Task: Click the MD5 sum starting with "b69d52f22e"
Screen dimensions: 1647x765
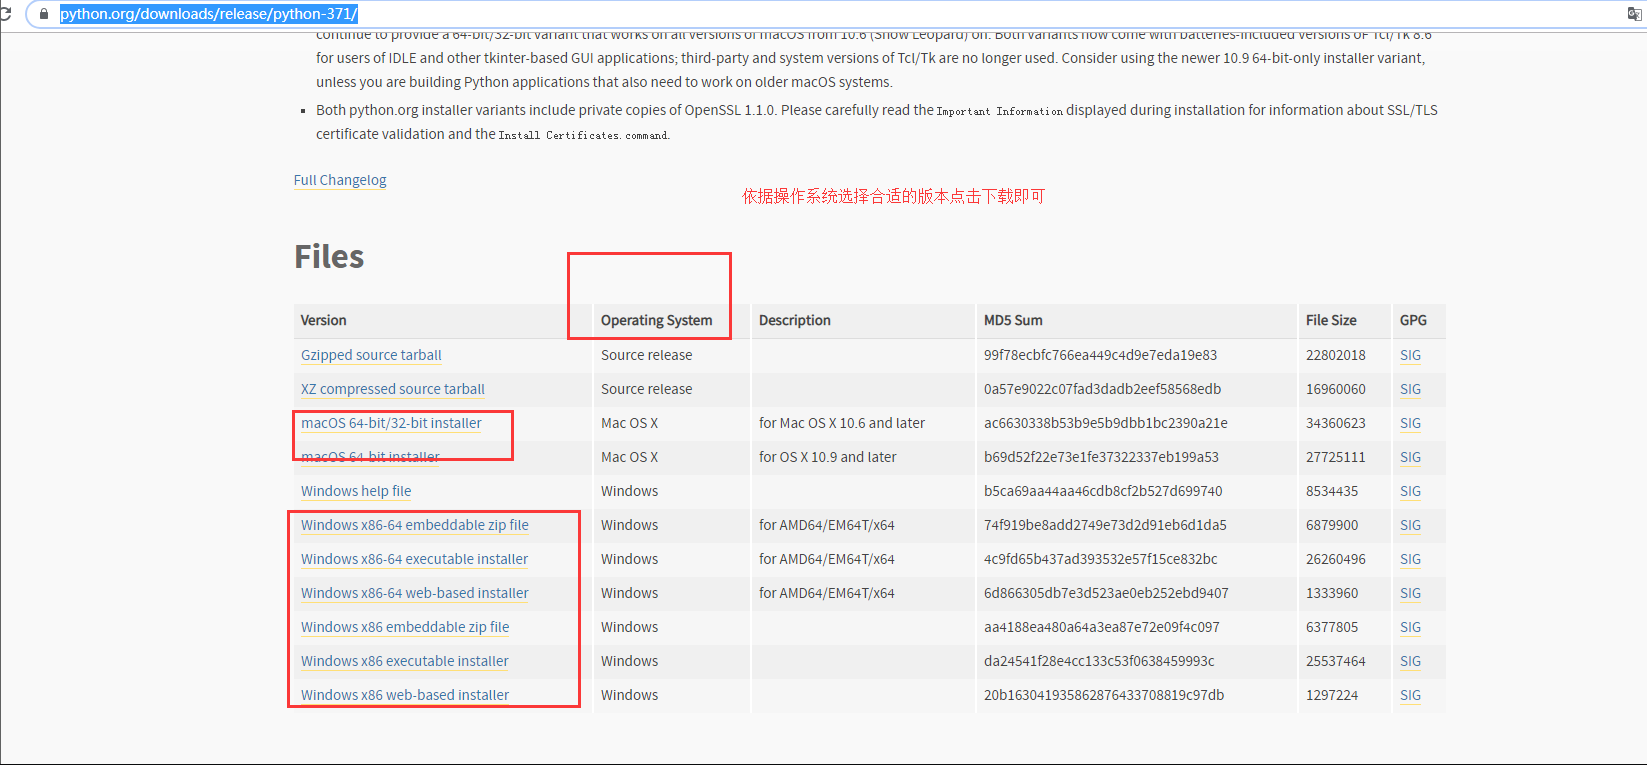Action: (x=1102, y=457)
